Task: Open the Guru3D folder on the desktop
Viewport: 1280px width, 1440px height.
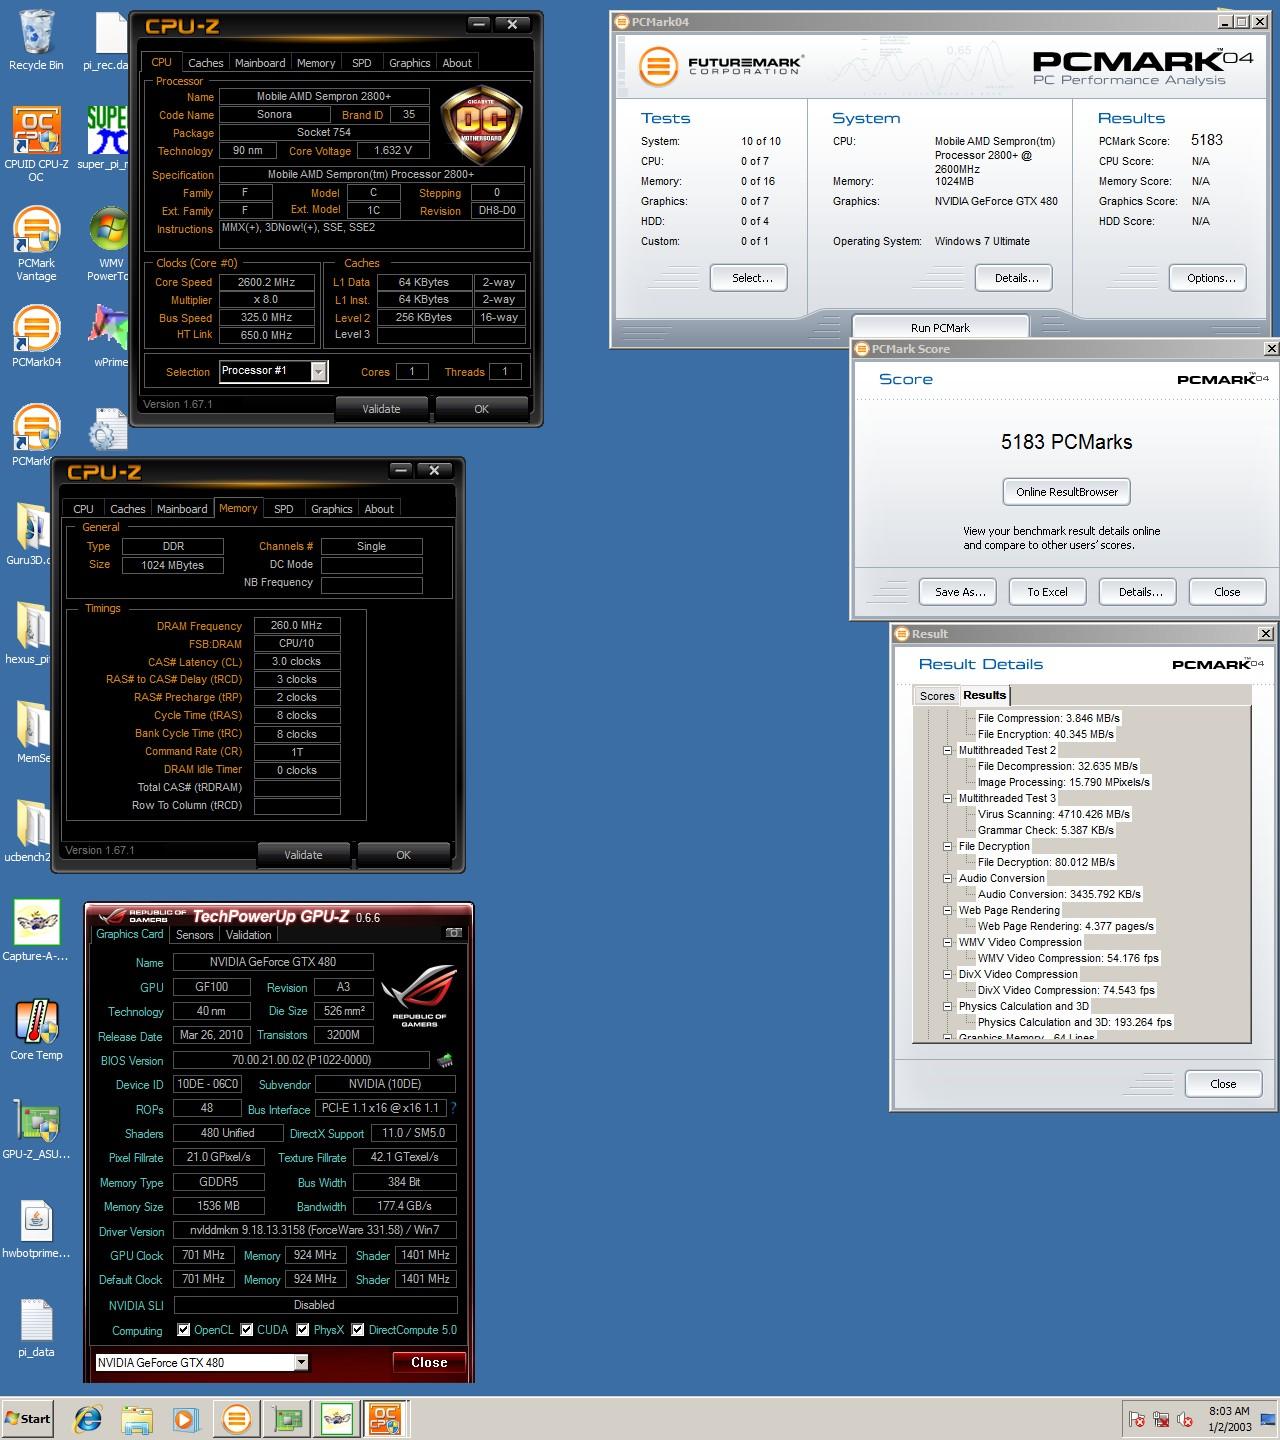Action: pyautogui.click(x=30, y=534)
